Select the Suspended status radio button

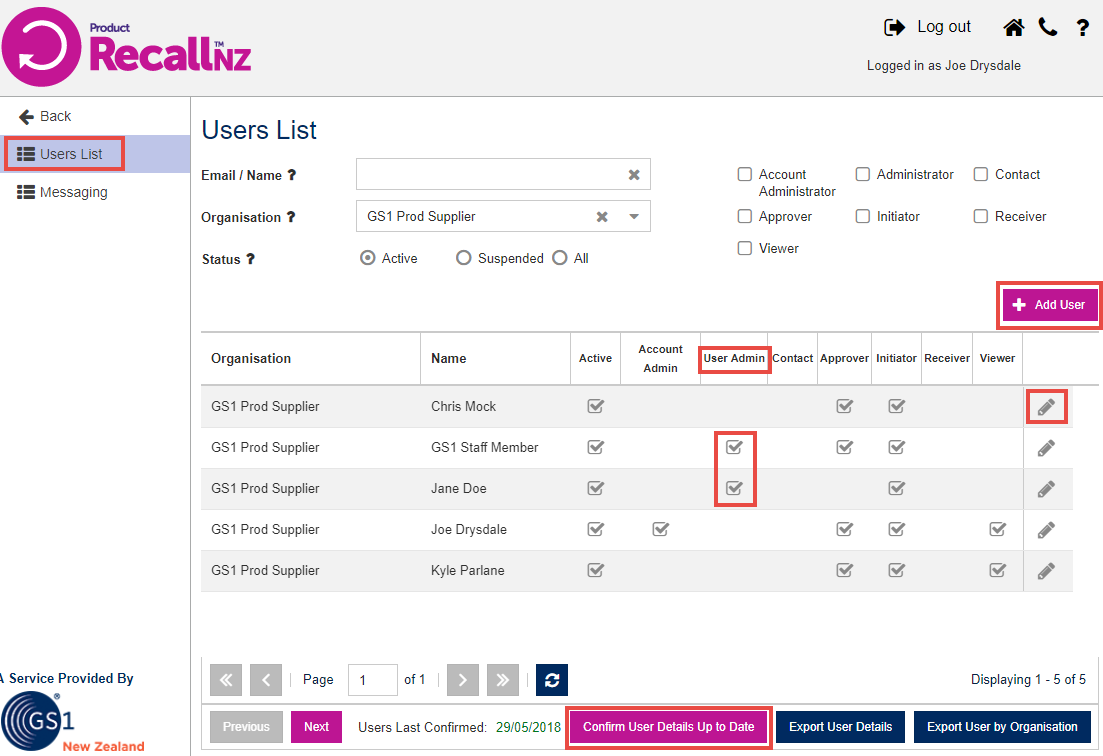(x=463, y=258)
